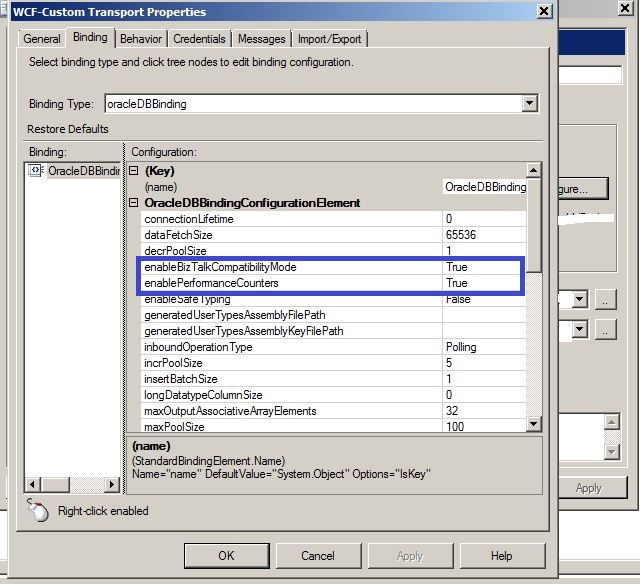Close the background window
640x584 pixels.
(x=626, y=8)
